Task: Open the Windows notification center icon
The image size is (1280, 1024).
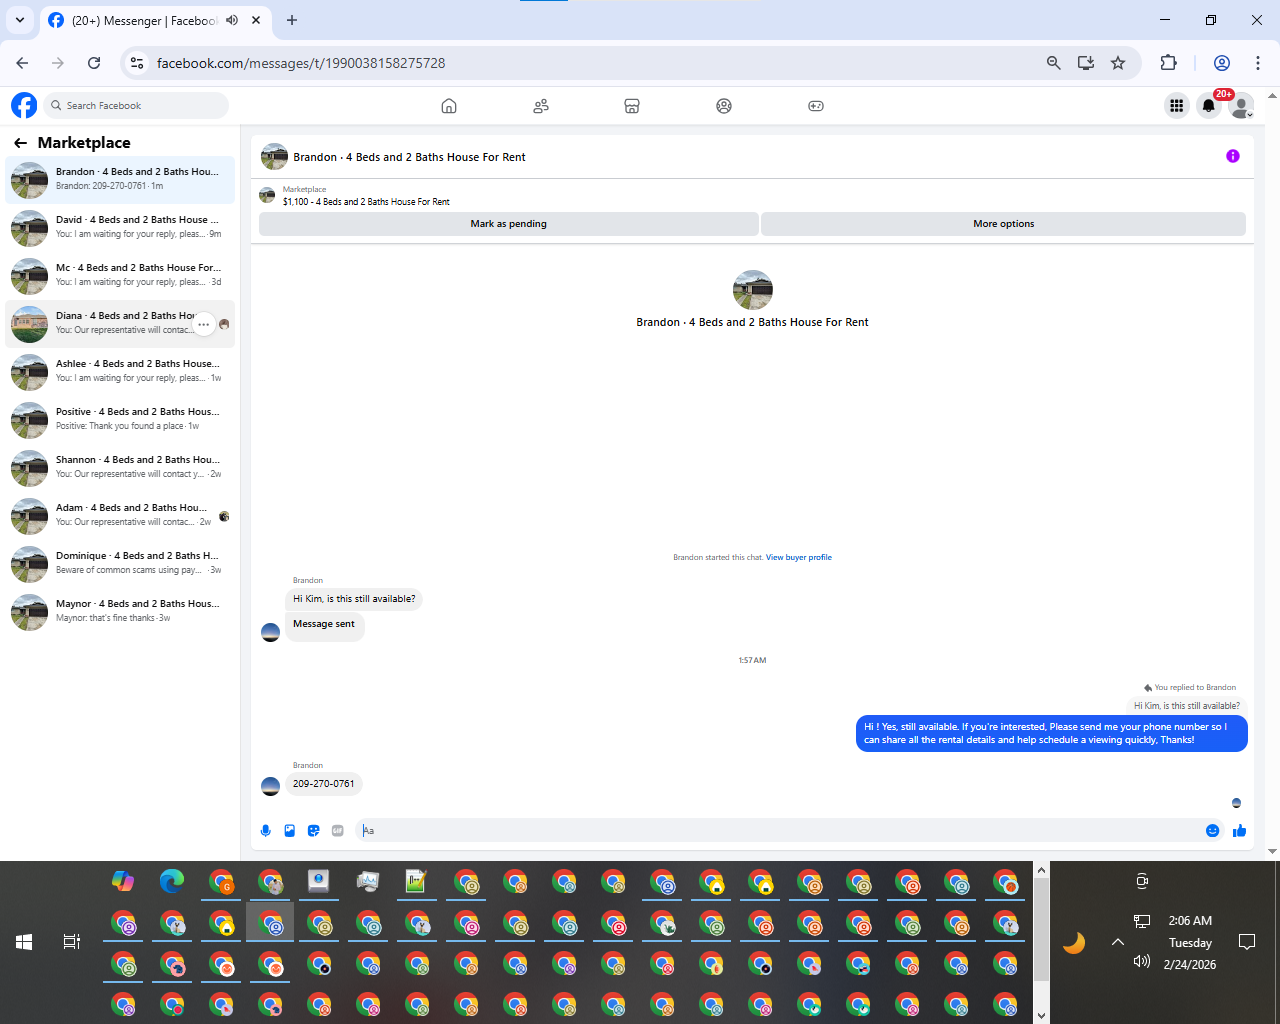Action: (1247, 942)
